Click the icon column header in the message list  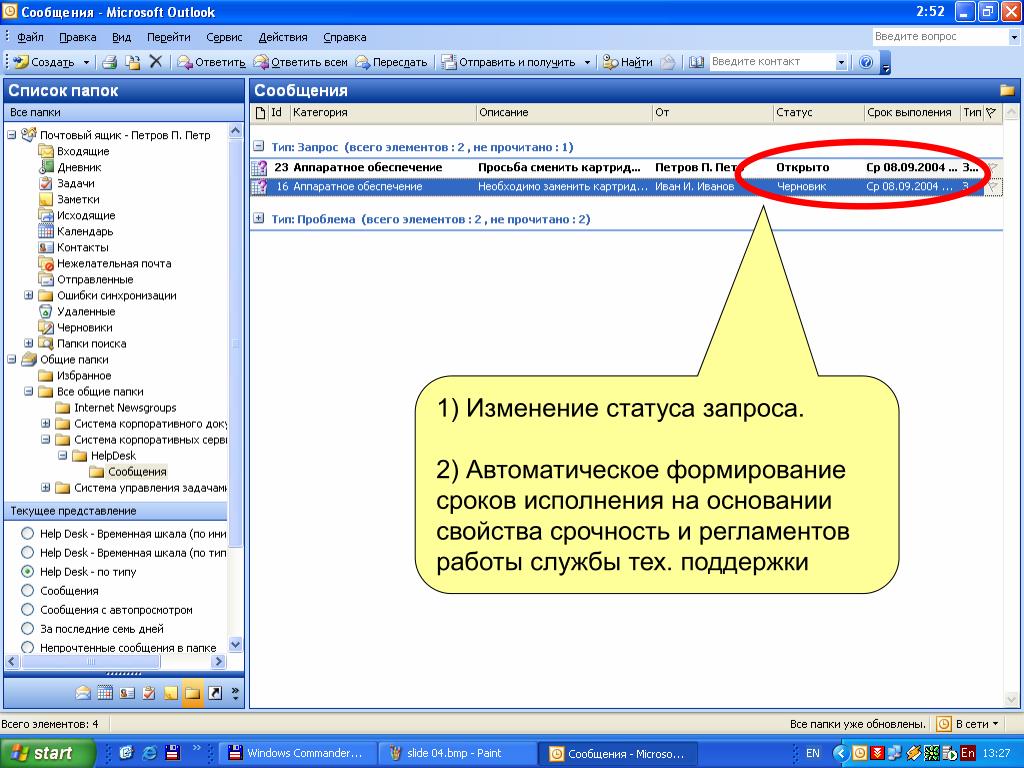260,112
